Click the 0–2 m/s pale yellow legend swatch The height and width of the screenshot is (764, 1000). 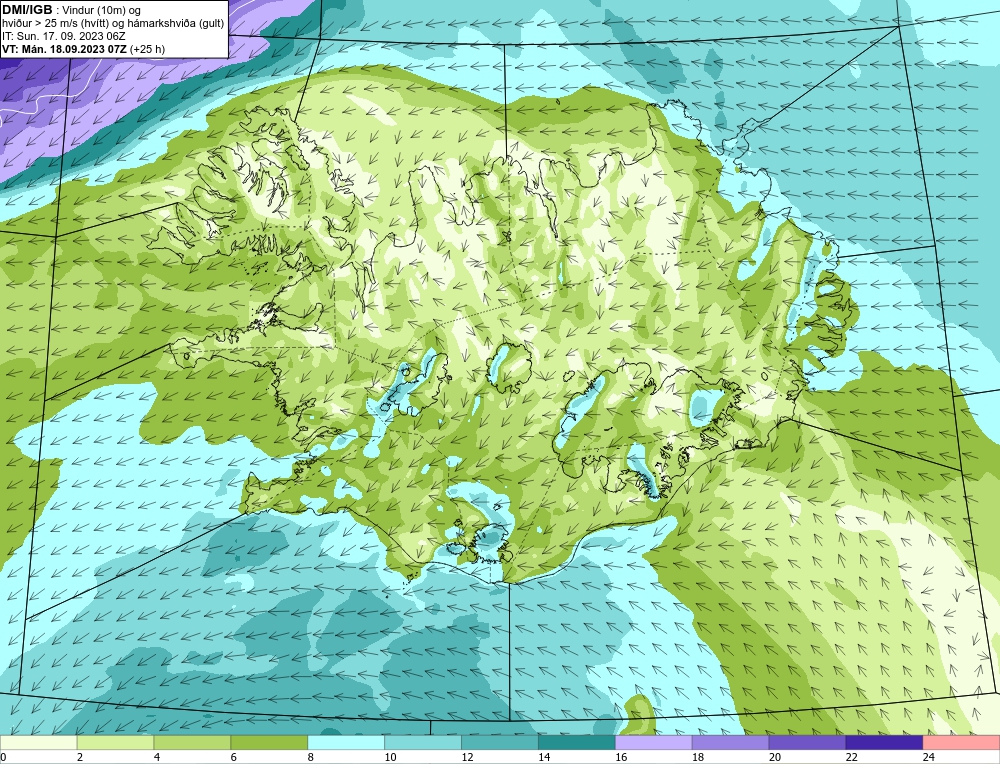(38, 743)
